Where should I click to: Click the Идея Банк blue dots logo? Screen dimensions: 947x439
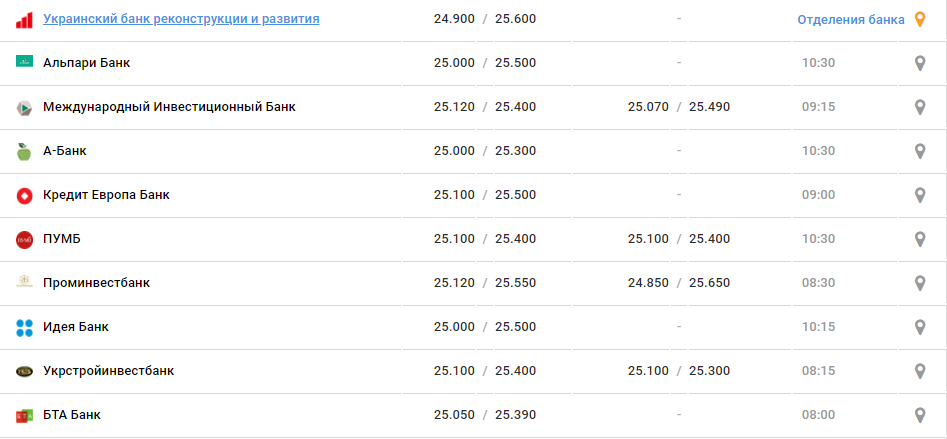click(24, 327)
